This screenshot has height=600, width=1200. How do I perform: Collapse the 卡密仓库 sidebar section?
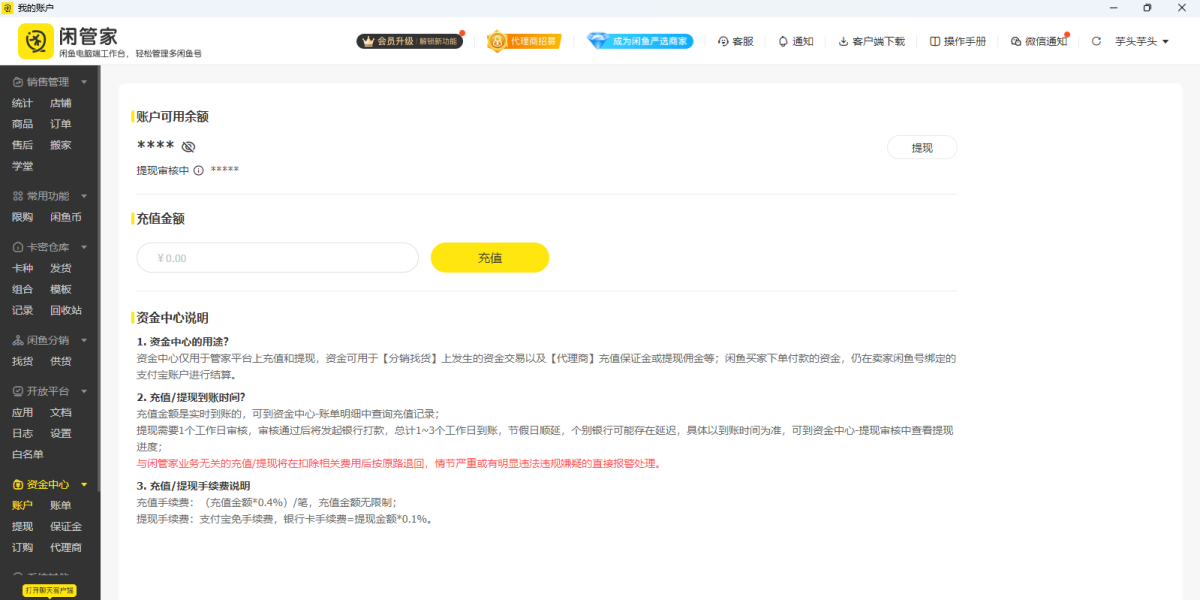point(84,247)
